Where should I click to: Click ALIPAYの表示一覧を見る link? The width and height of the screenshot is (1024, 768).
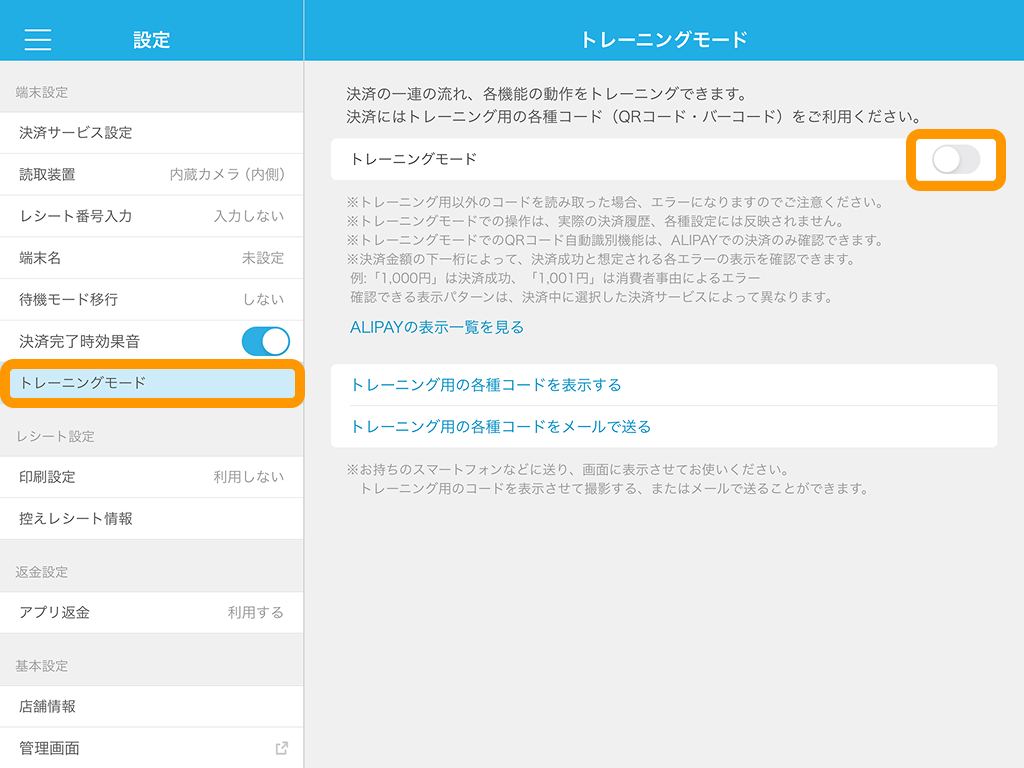click(437, 327)
